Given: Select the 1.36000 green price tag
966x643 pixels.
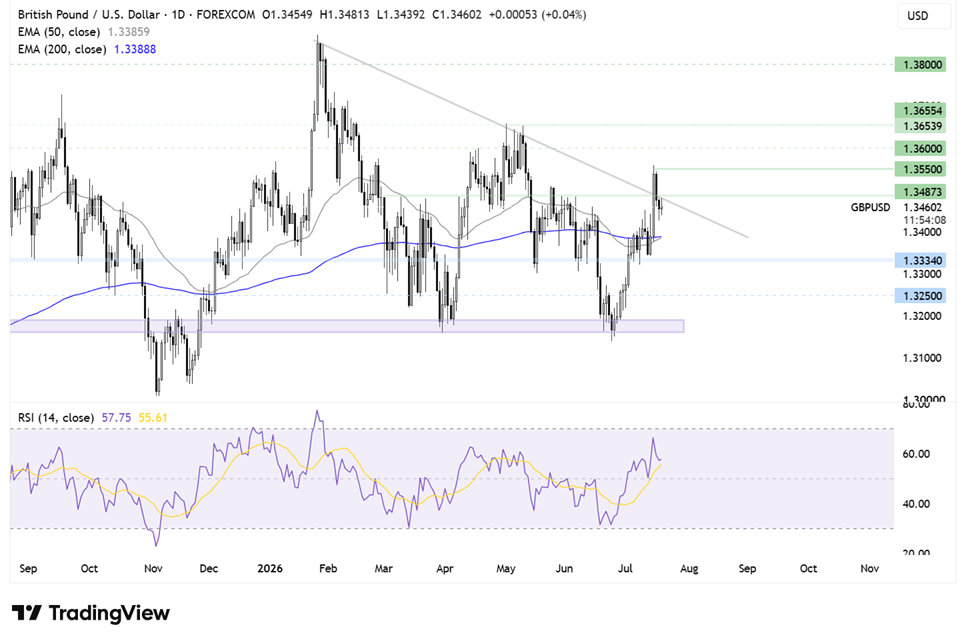Looking at the screenshot, I should (x=920, y=148).
